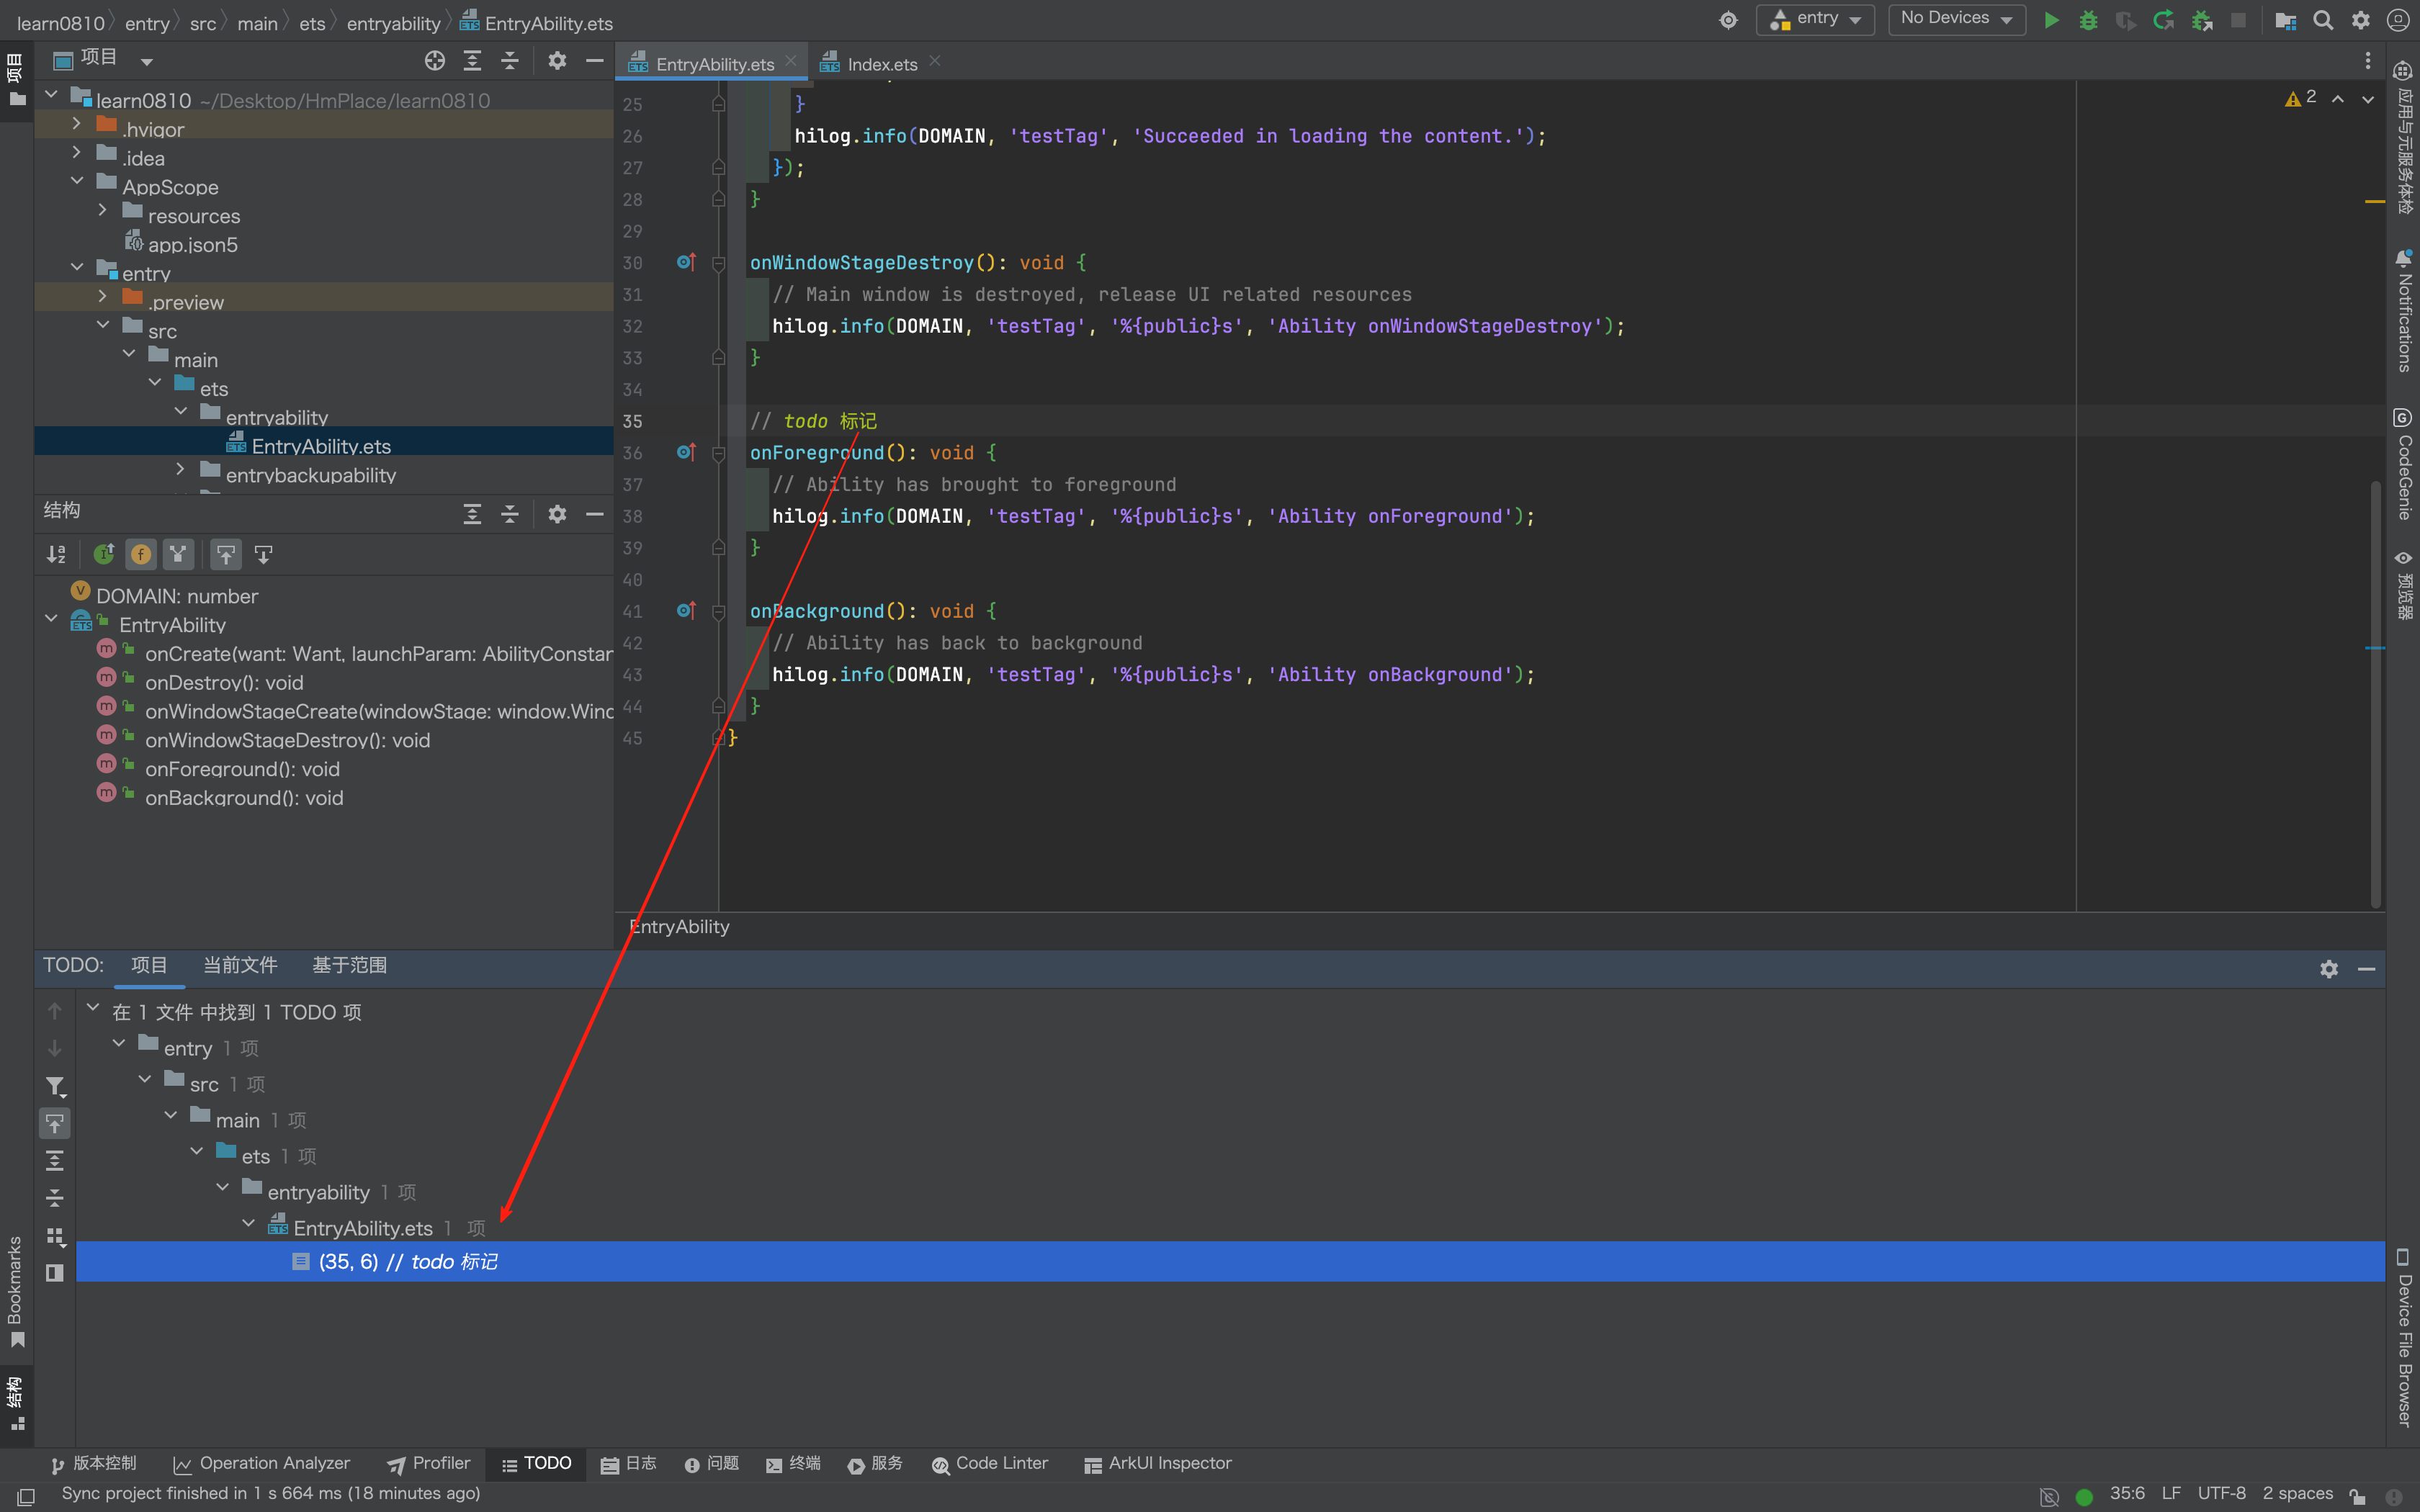Collapse all in the project panel toolbar
The height and width of the screenshot is (1512, 2420).
509,61
